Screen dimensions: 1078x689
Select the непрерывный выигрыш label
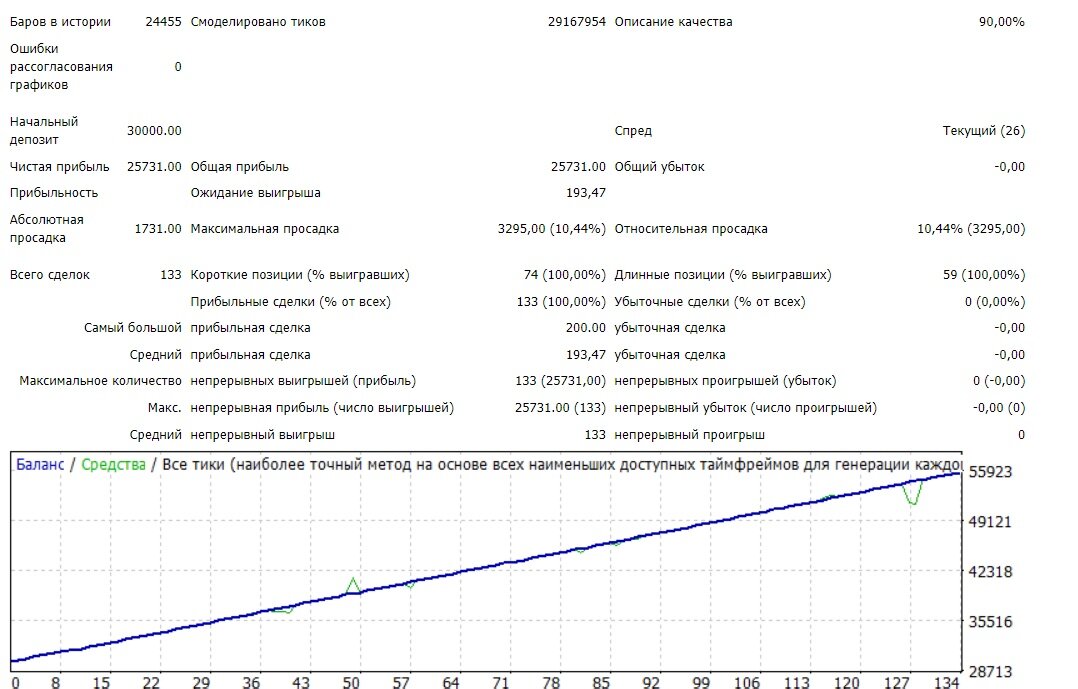[263, 435]
